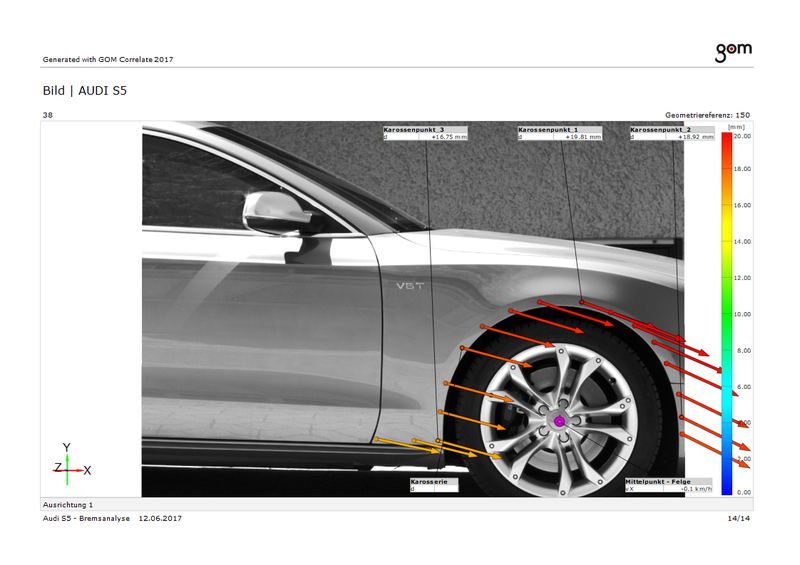
Task: Click the Ausrichtung 1 alignment label
Action: point(68,505)
